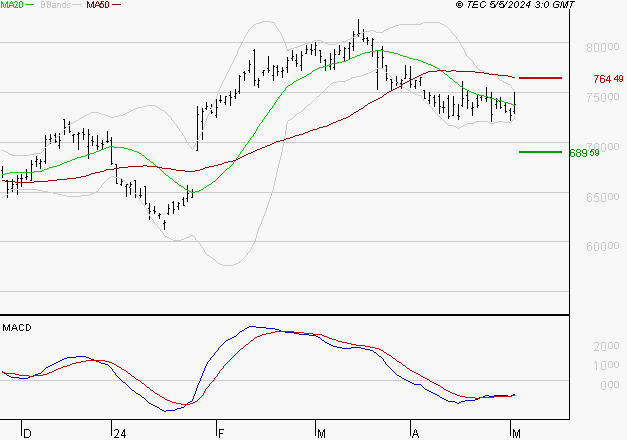Click the TEC 5/5/2024 timestamp text

pyautogui.click(x=515, y=5)
